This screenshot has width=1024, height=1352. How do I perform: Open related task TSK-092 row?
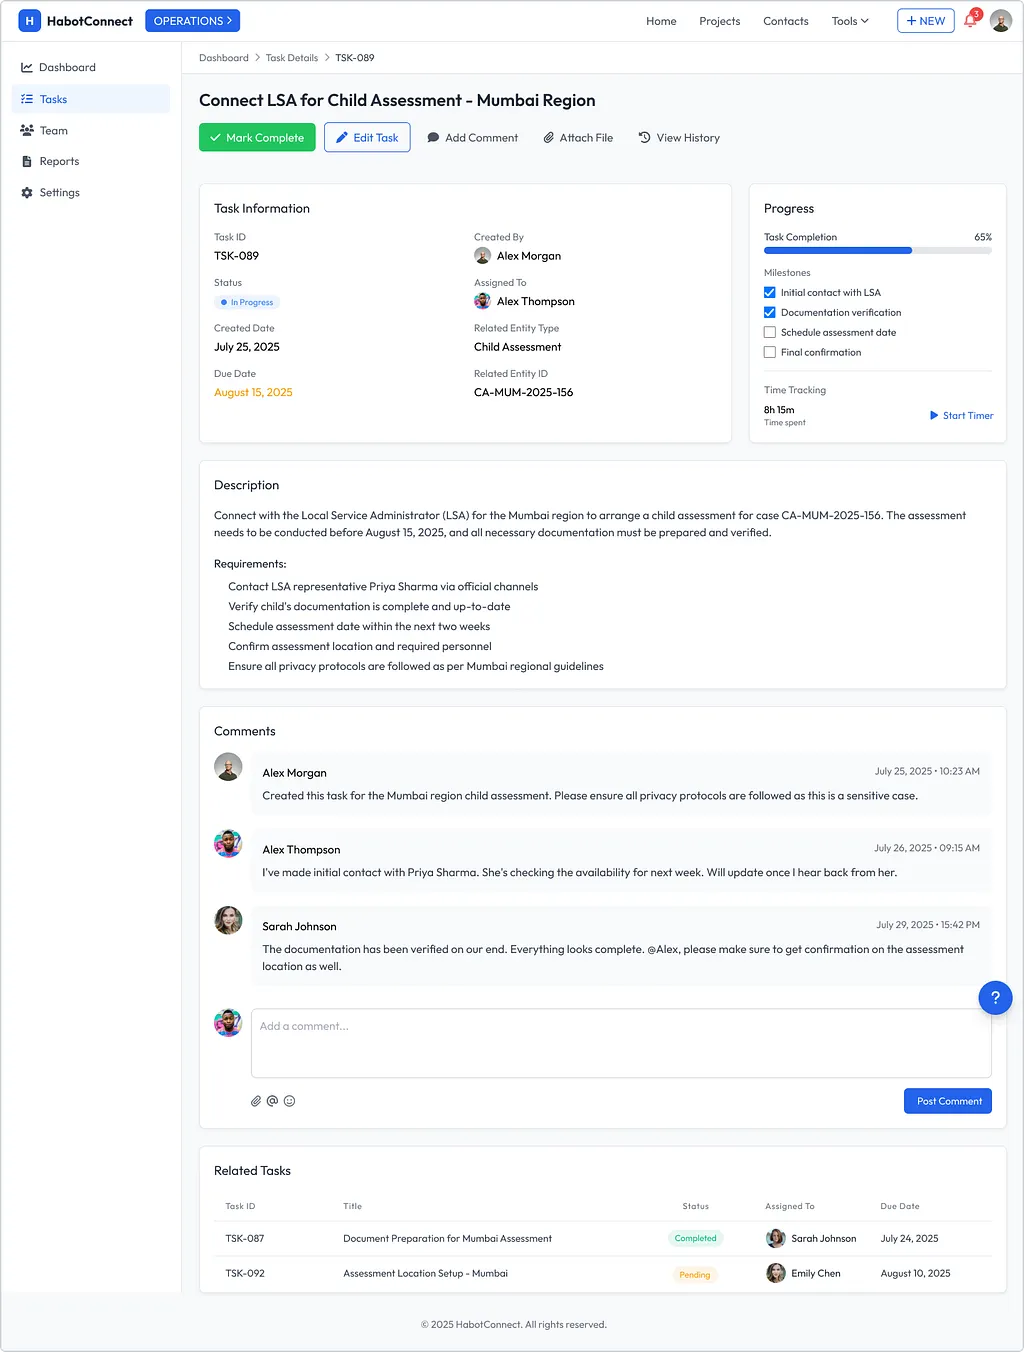[603, 1273]
